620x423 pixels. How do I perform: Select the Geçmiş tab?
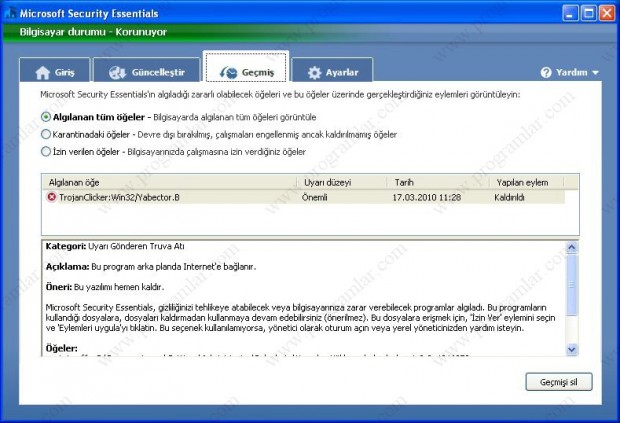tap(246, 68)
